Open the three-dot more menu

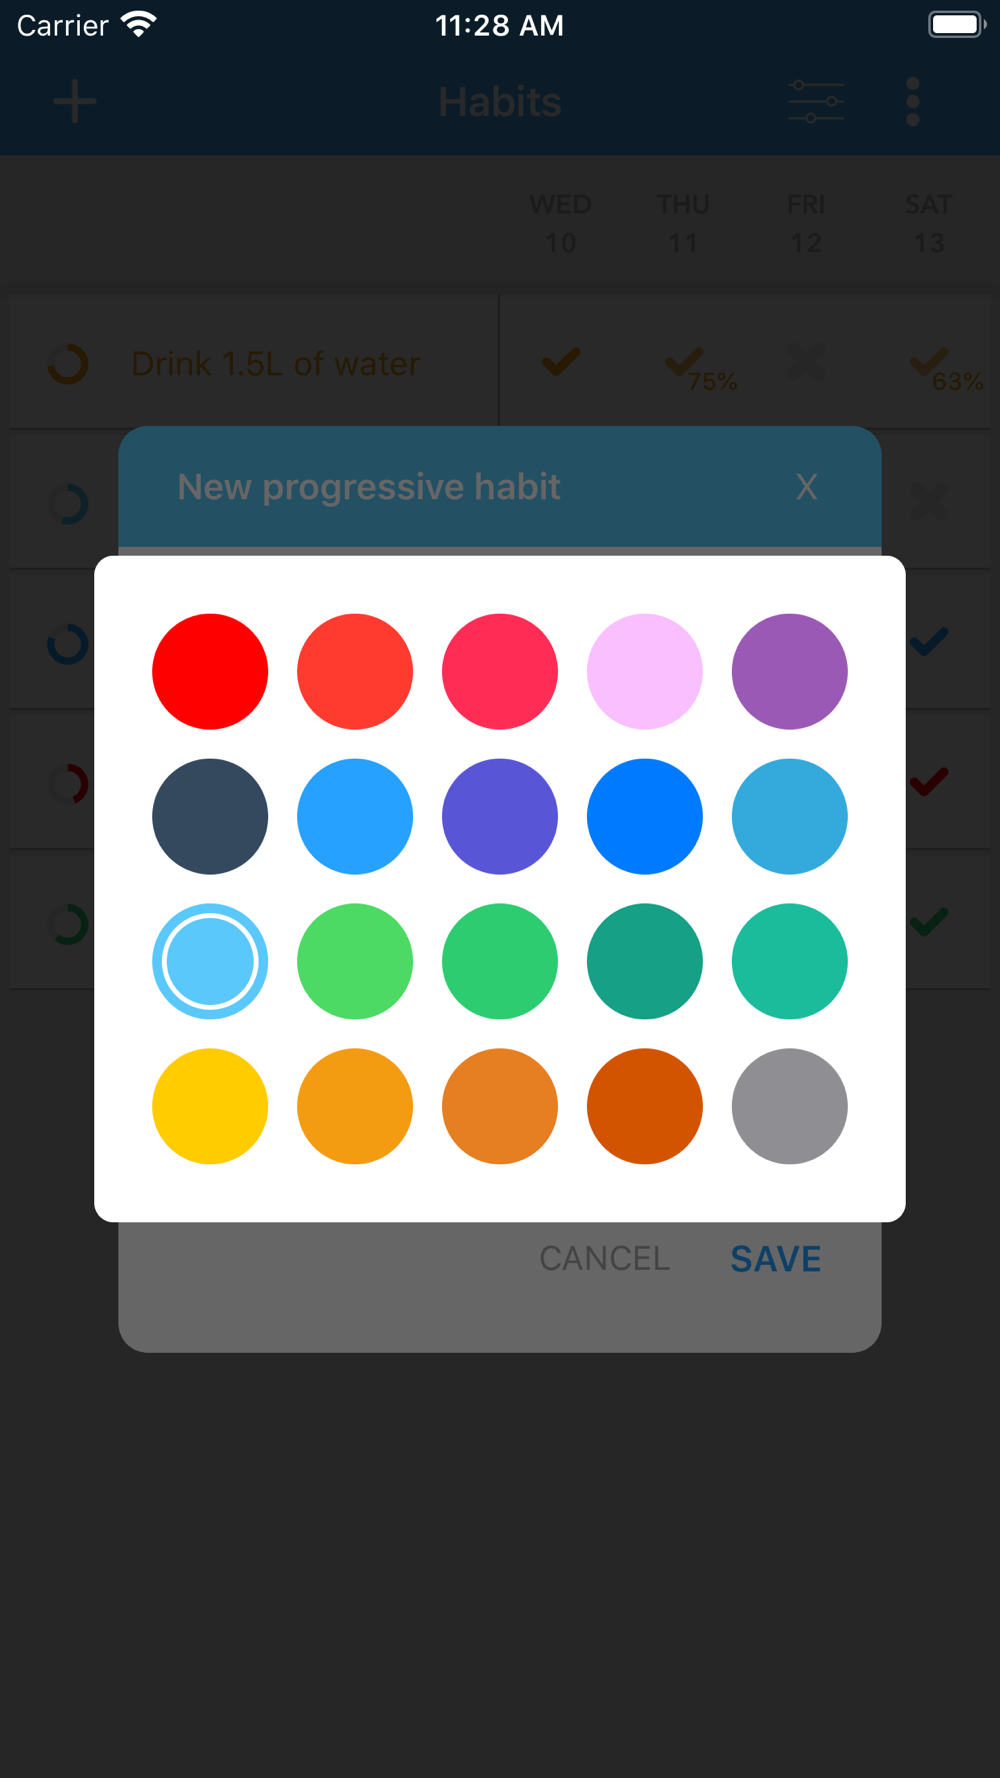[x=912, y=102]
